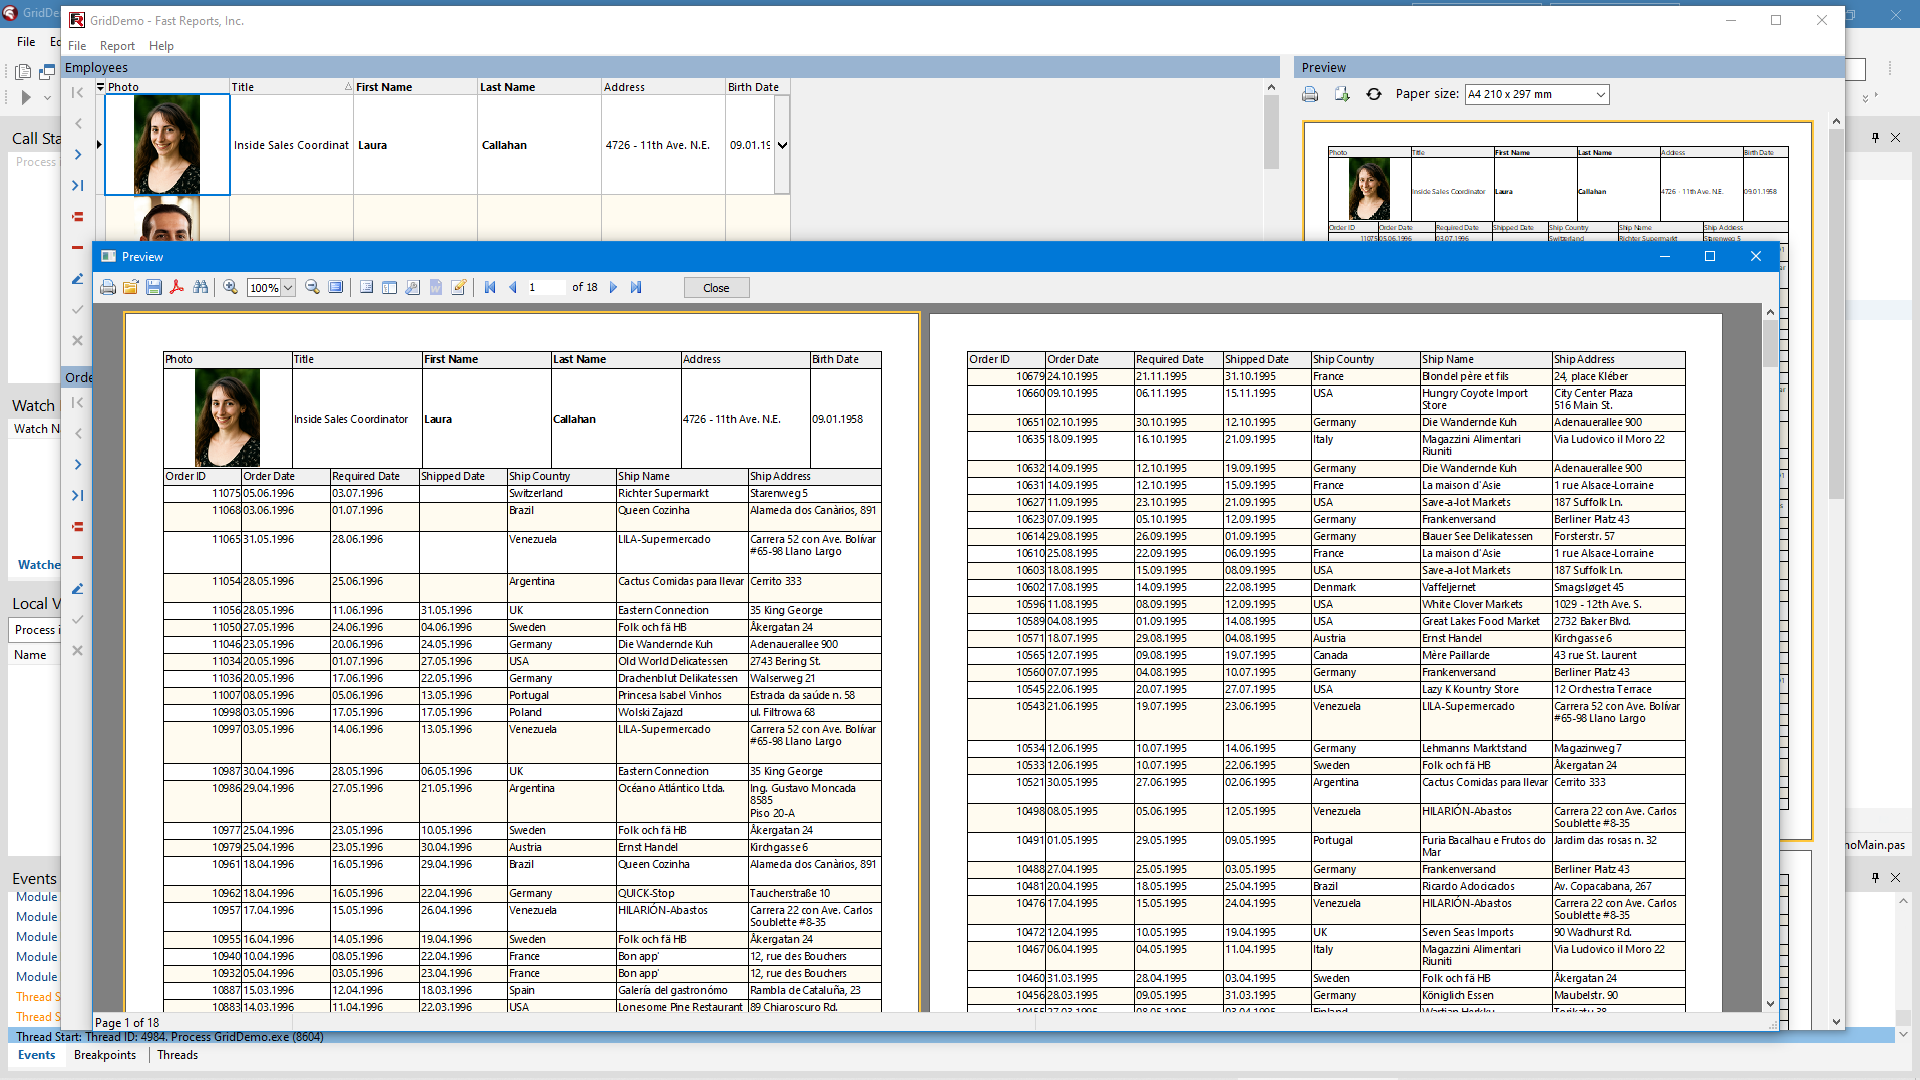Save the report with diskette icon

154,288
